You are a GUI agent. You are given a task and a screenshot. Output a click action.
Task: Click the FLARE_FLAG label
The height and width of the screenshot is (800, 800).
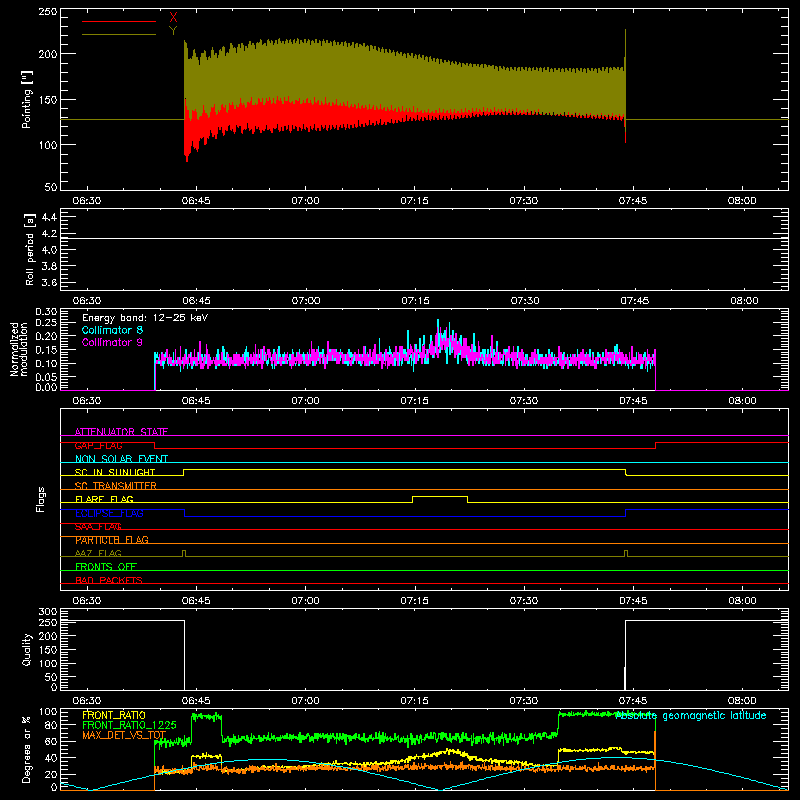(104, 499)
